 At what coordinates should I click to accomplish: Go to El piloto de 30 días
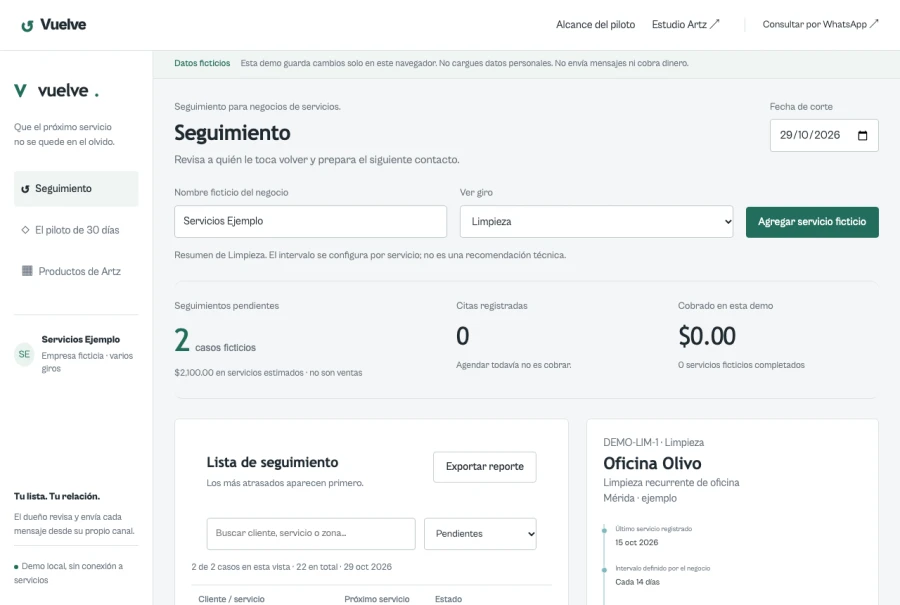[76, 230]
